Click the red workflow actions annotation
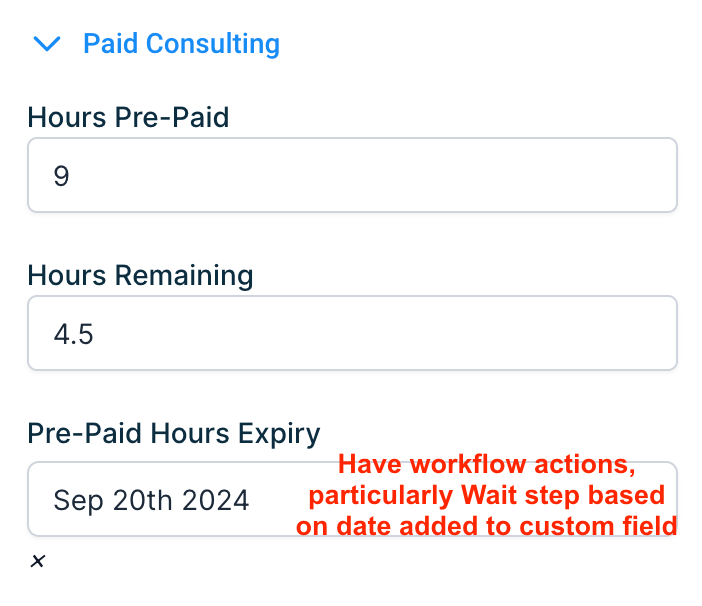The image size is (702, 606). coord(487,495)
